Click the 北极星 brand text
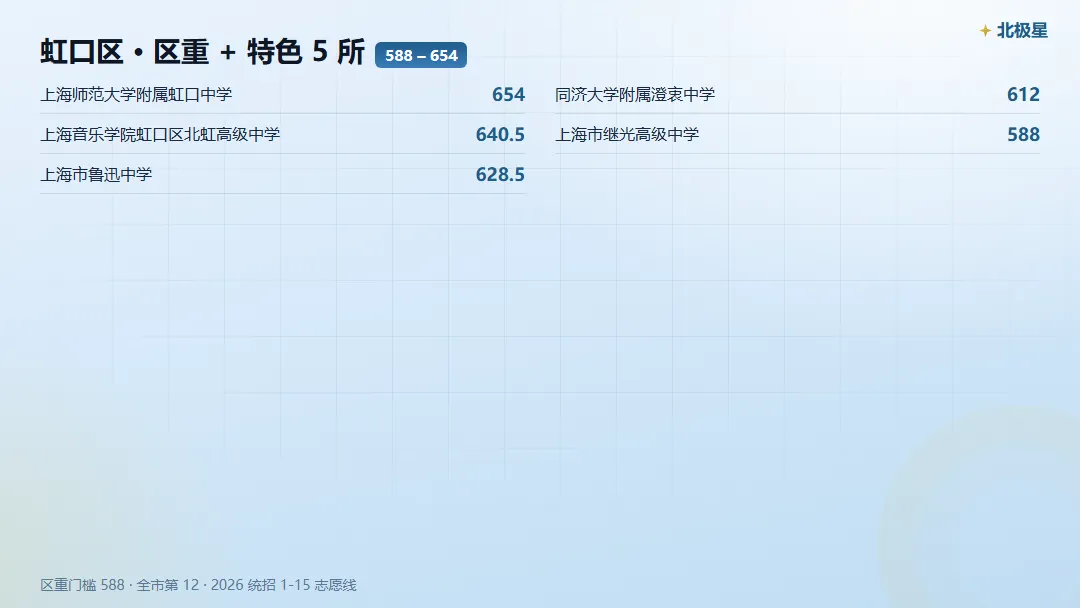 point(1022,31)
